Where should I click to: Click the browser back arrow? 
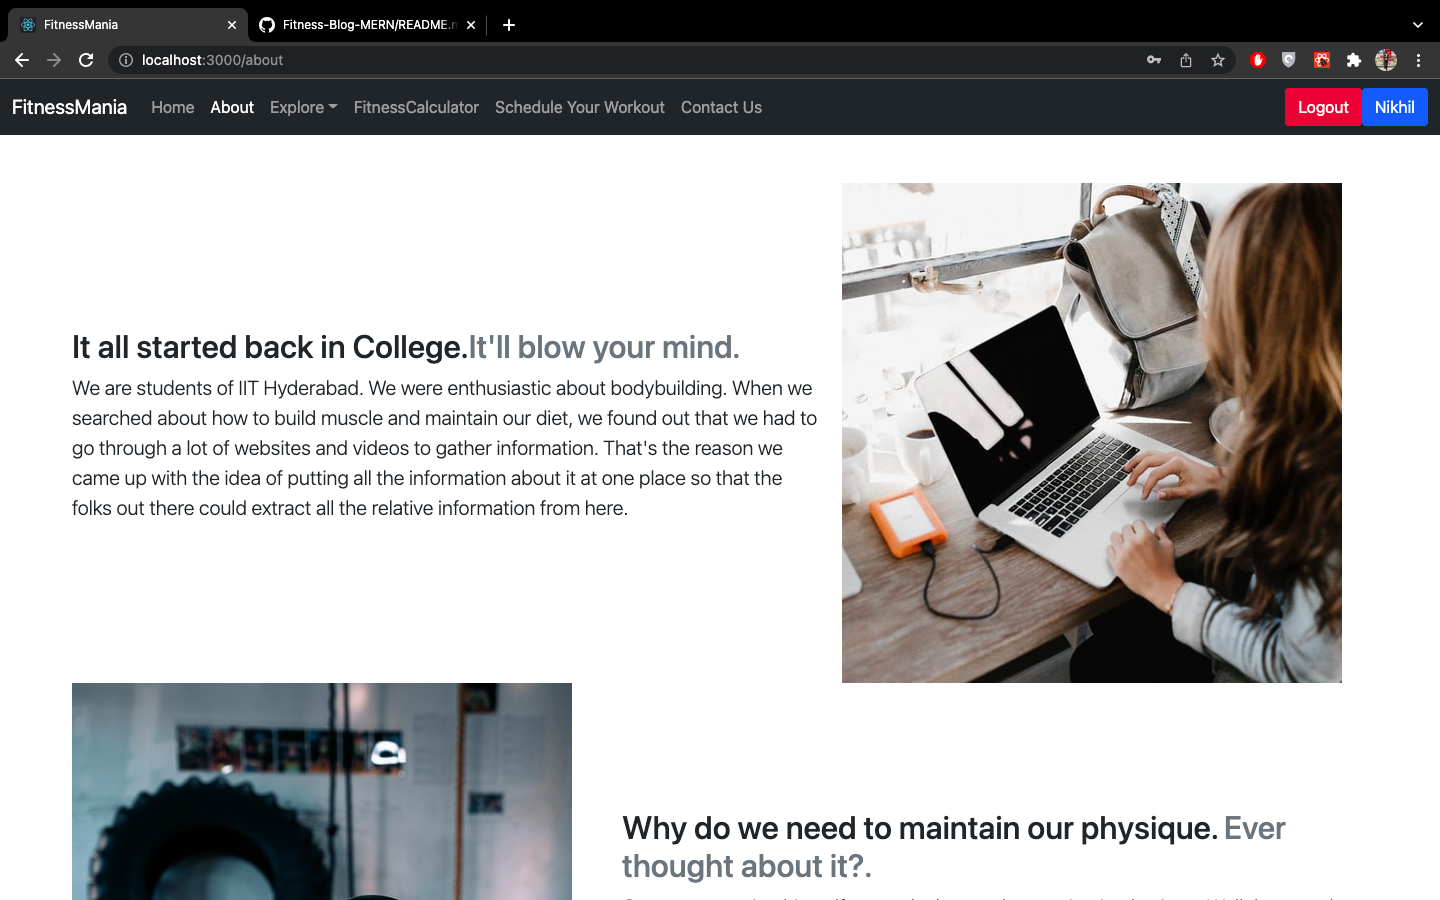click(22, 60)
